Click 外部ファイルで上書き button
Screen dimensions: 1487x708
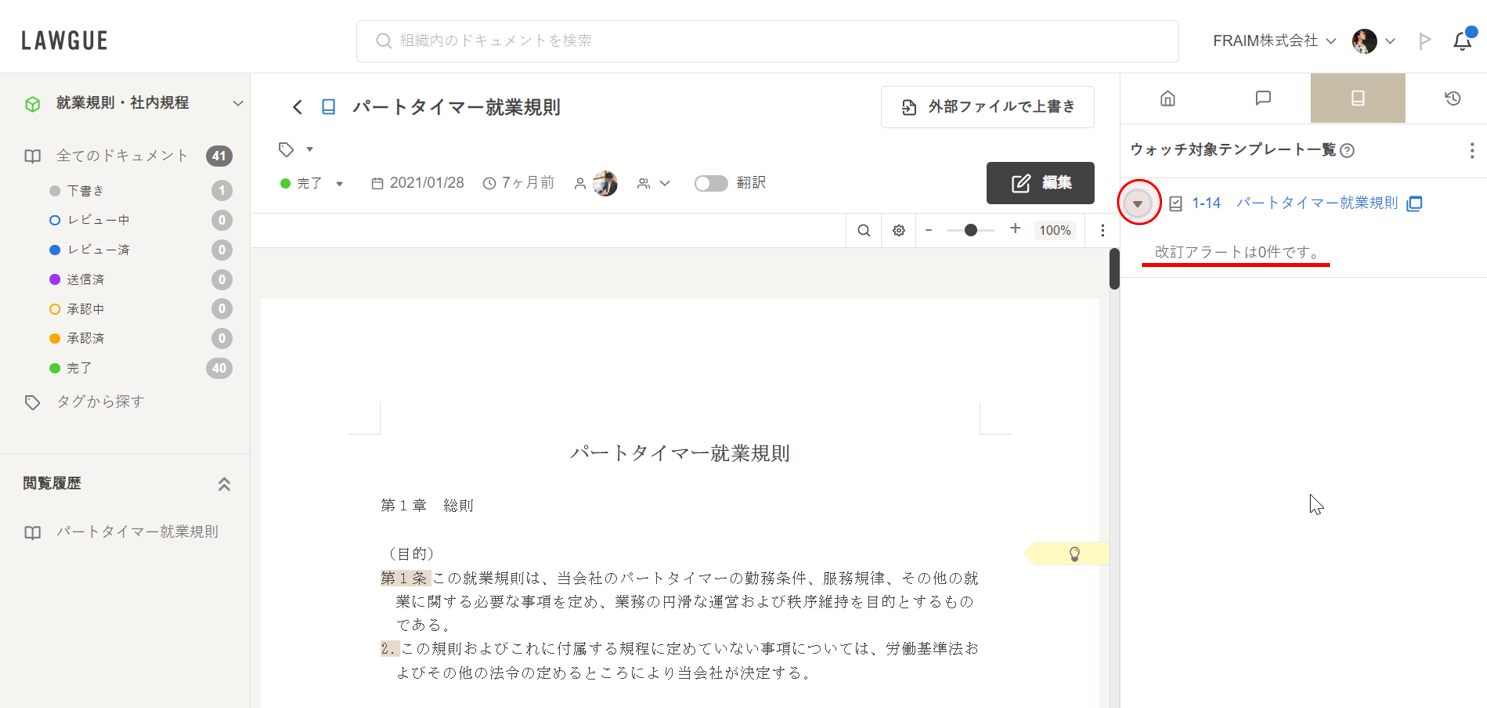click(x=987, y=107)
